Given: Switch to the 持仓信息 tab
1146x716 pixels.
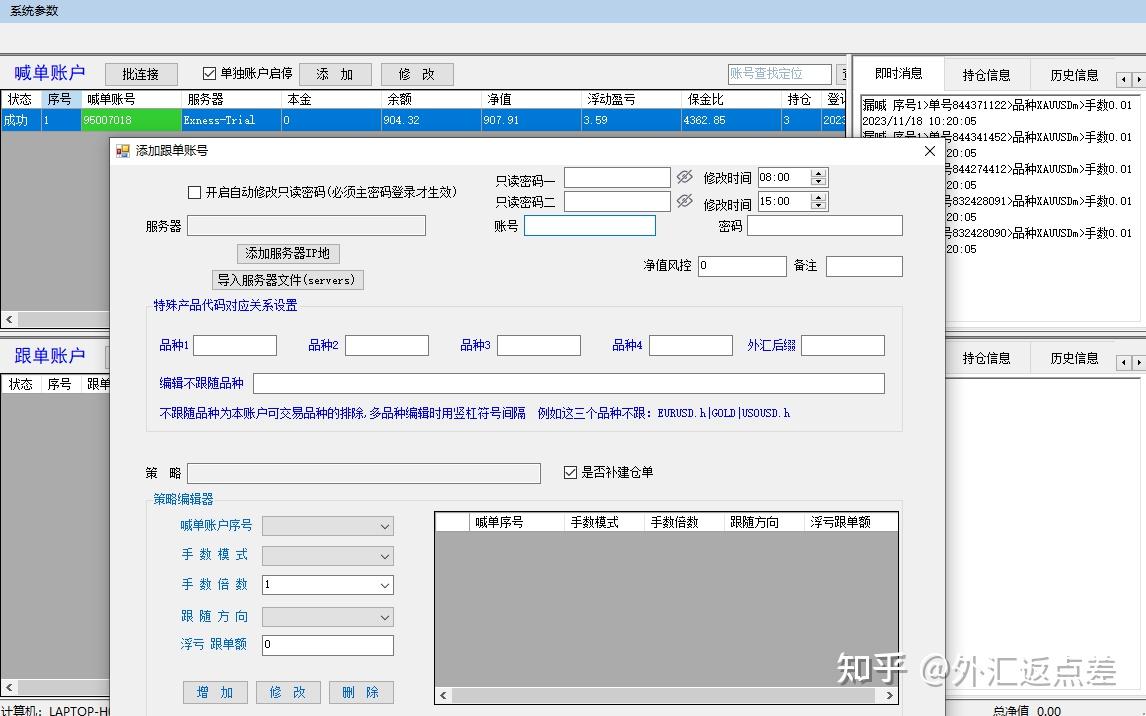Looking at the screenshot, I should tap(987, 73).
